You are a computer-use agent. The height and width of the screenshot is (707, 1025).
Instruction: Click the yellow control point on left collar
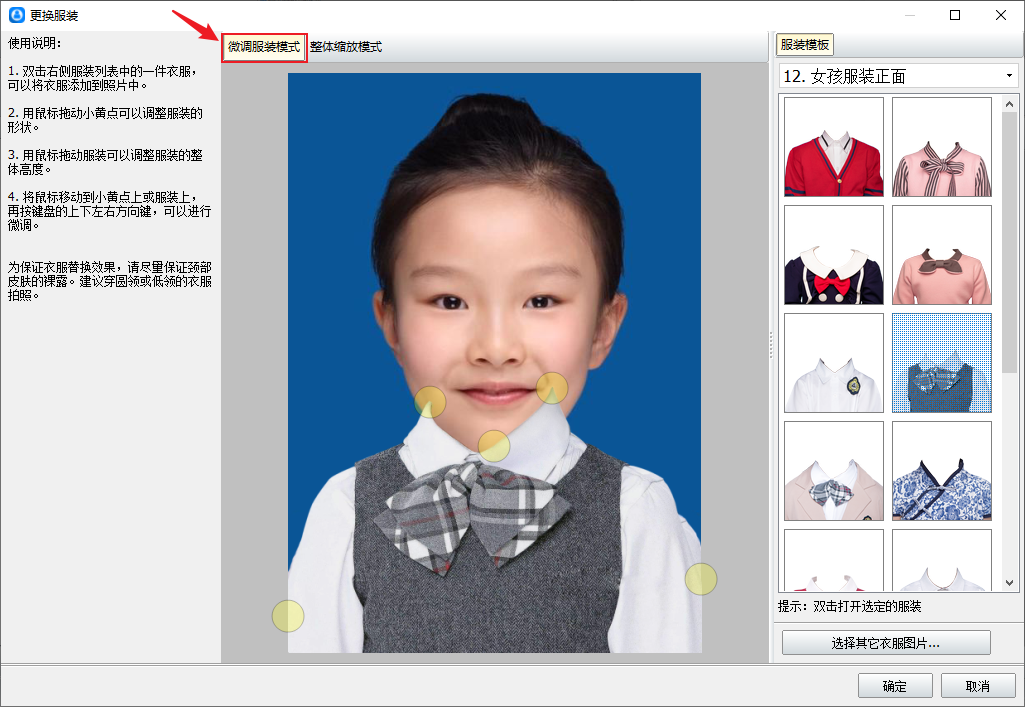[x=429, y=402]
